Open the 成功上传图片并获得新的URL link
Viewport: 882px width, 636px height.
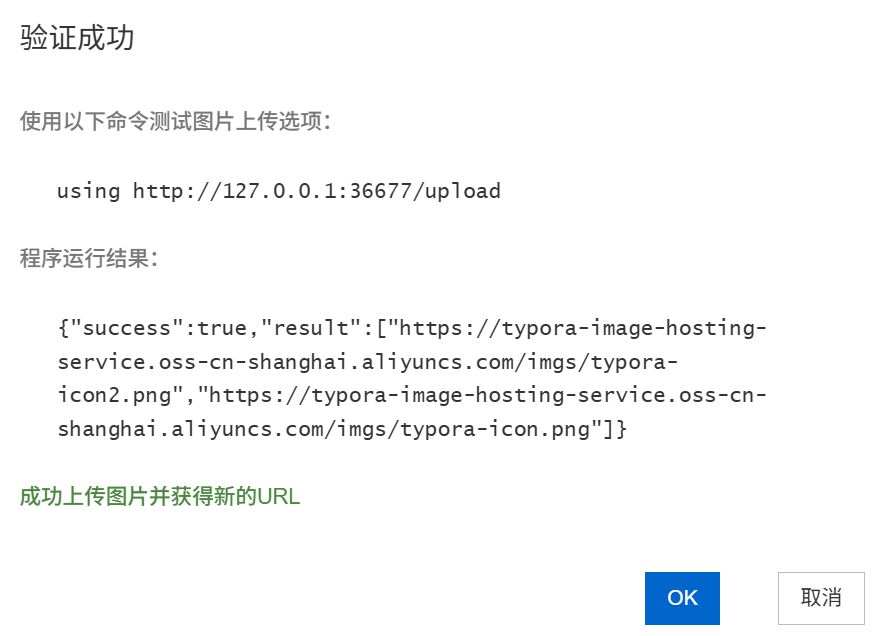(x=159, y=496)
